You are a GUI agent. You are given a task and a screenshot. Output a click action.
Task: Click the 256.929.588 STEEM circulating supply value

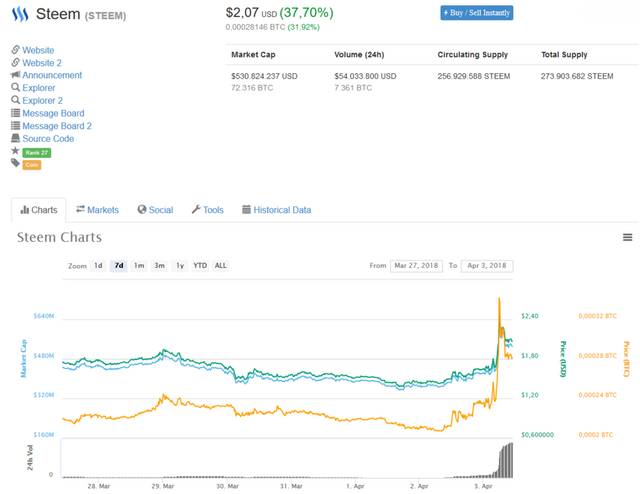tap(474, 76)
